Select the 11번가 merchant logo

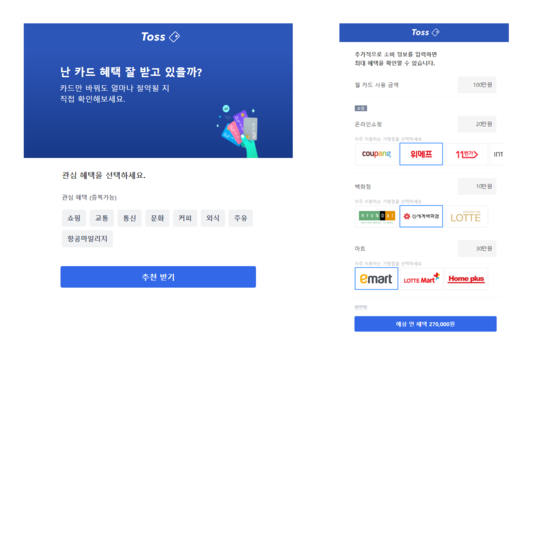[x=466, y=154]
